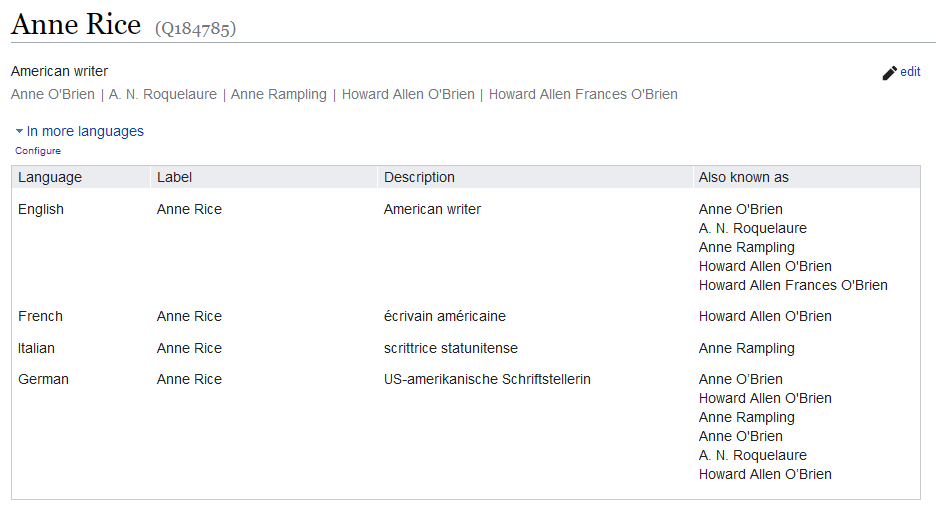Click the 'A. N. Roquelaure' alias in header
The height and width of the screenshot is (508, 936).
pos(163,94)
